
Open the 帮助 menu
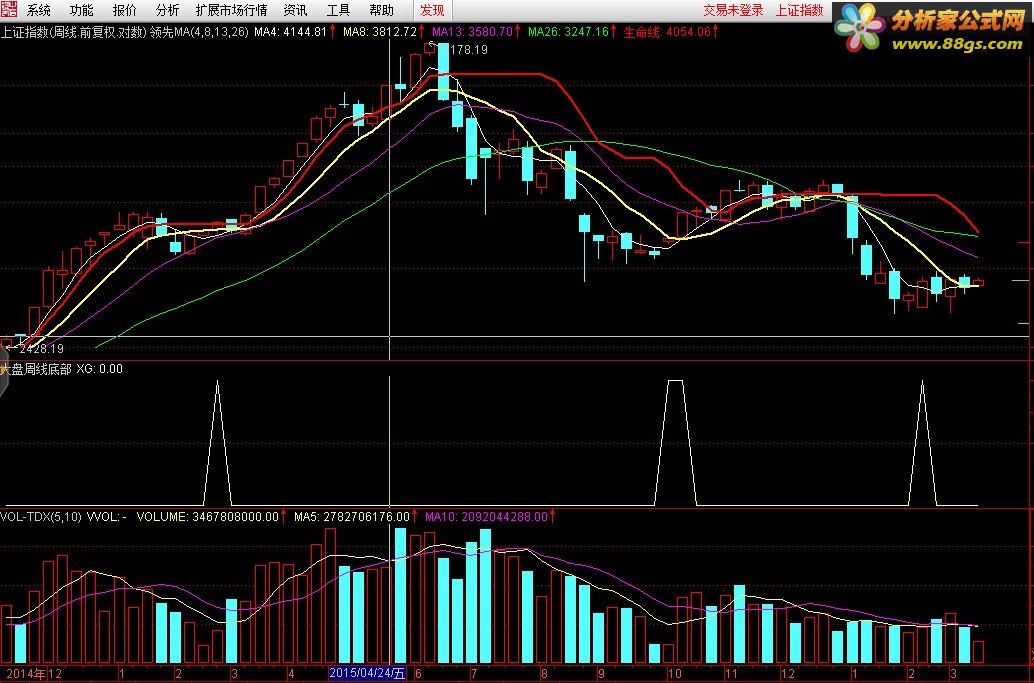point(381,10)
